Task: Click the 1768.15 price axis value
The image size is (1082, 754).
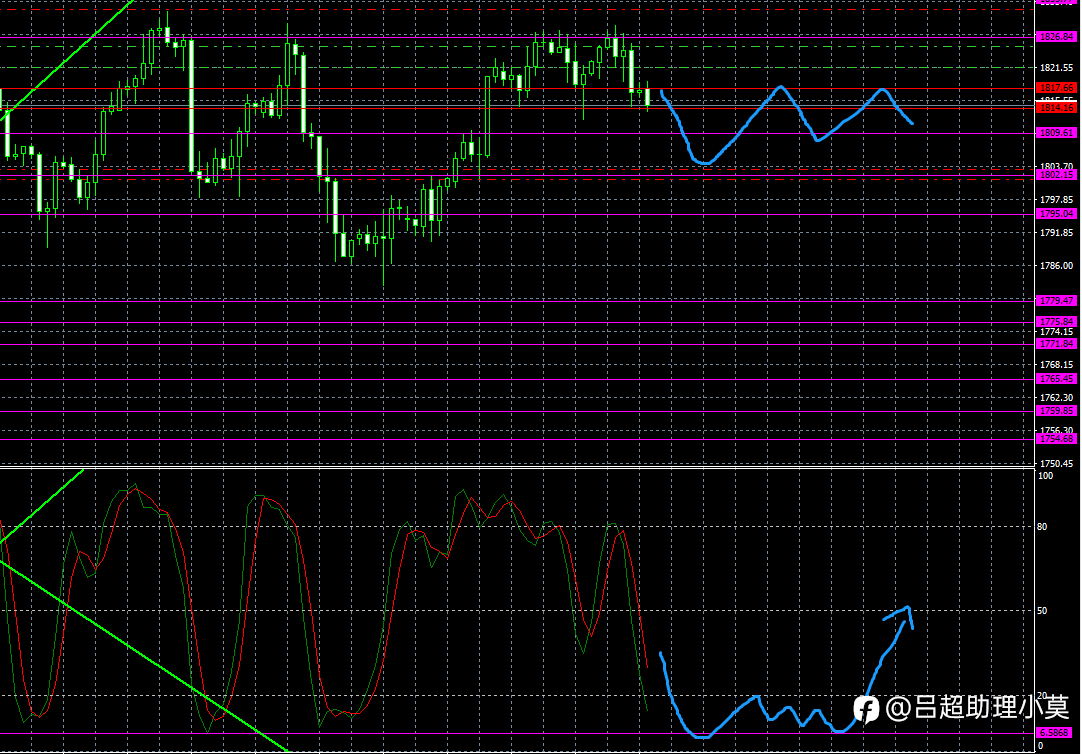Action: pos(1056,365)
